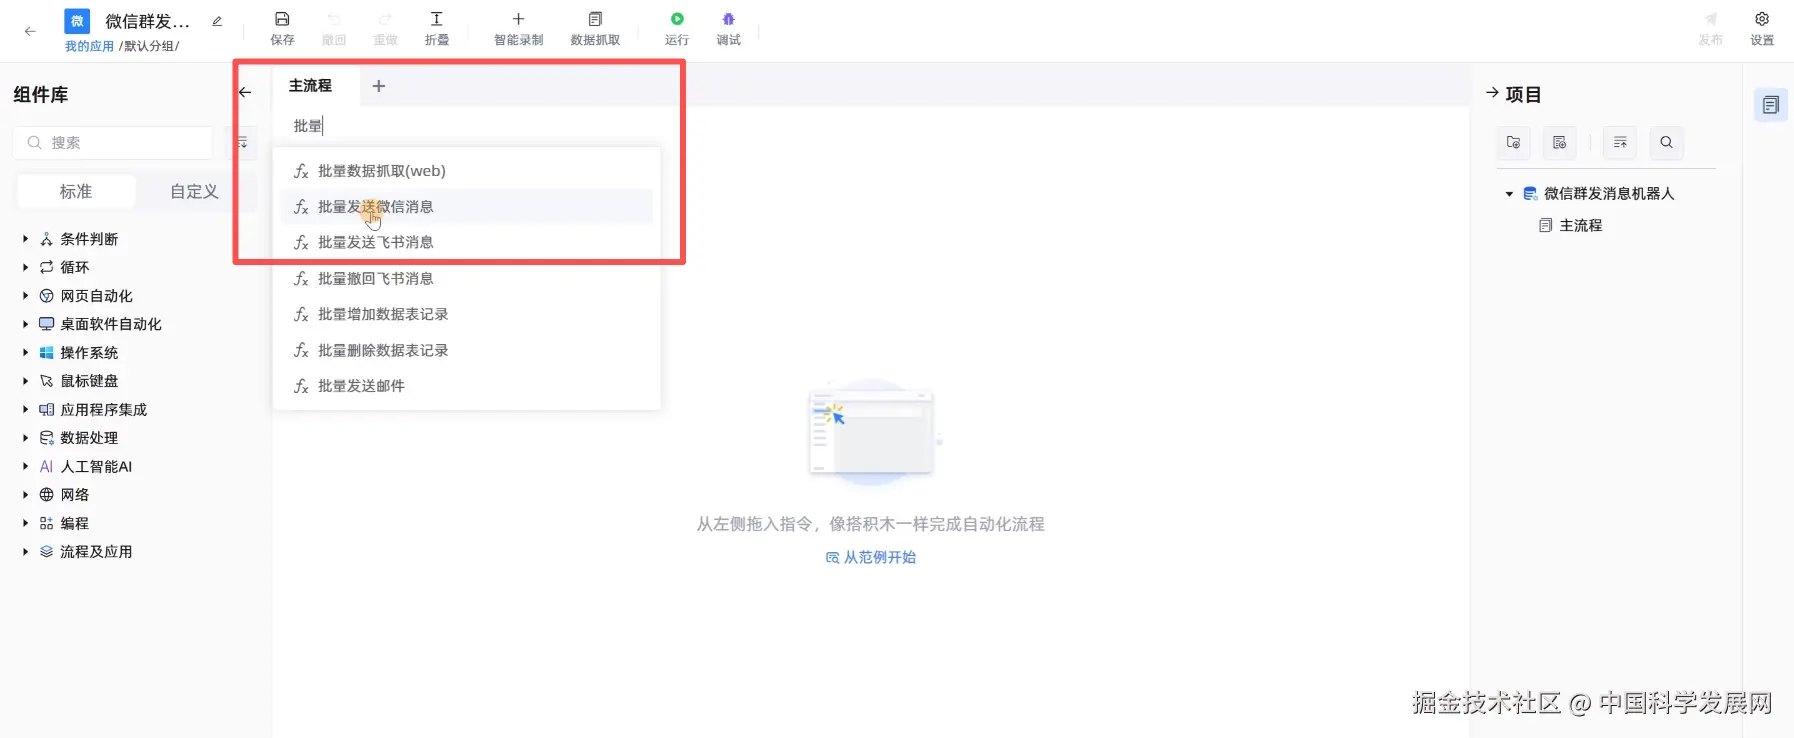Screen dimensions: 1794x738
Task: Expand the 编程 category
Action: point(25,523)
